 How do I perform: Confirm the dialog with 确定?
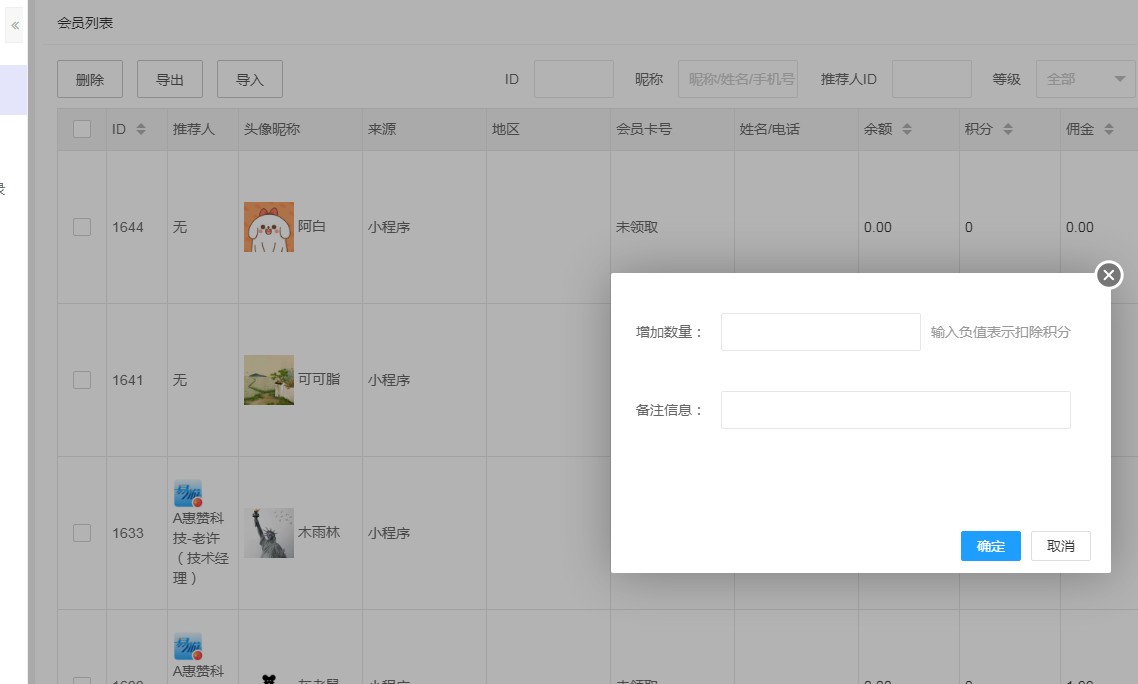991,546
